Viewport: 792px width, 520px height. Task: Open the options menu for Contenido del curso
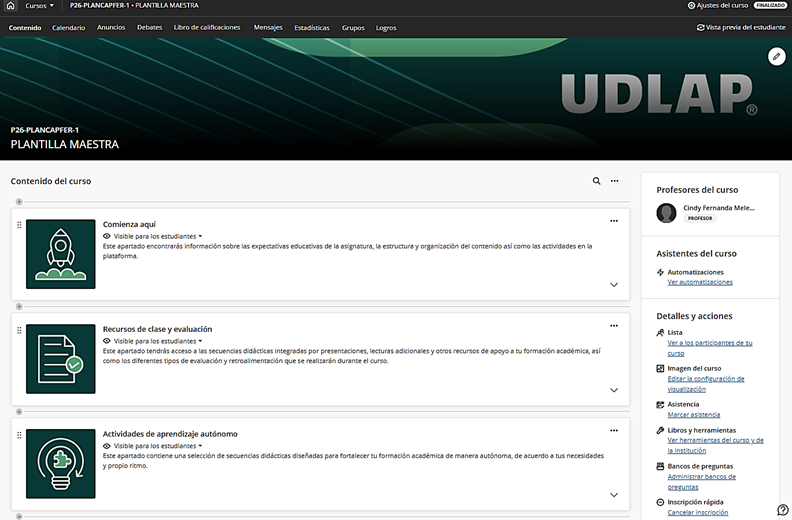(x=615, y=181)
